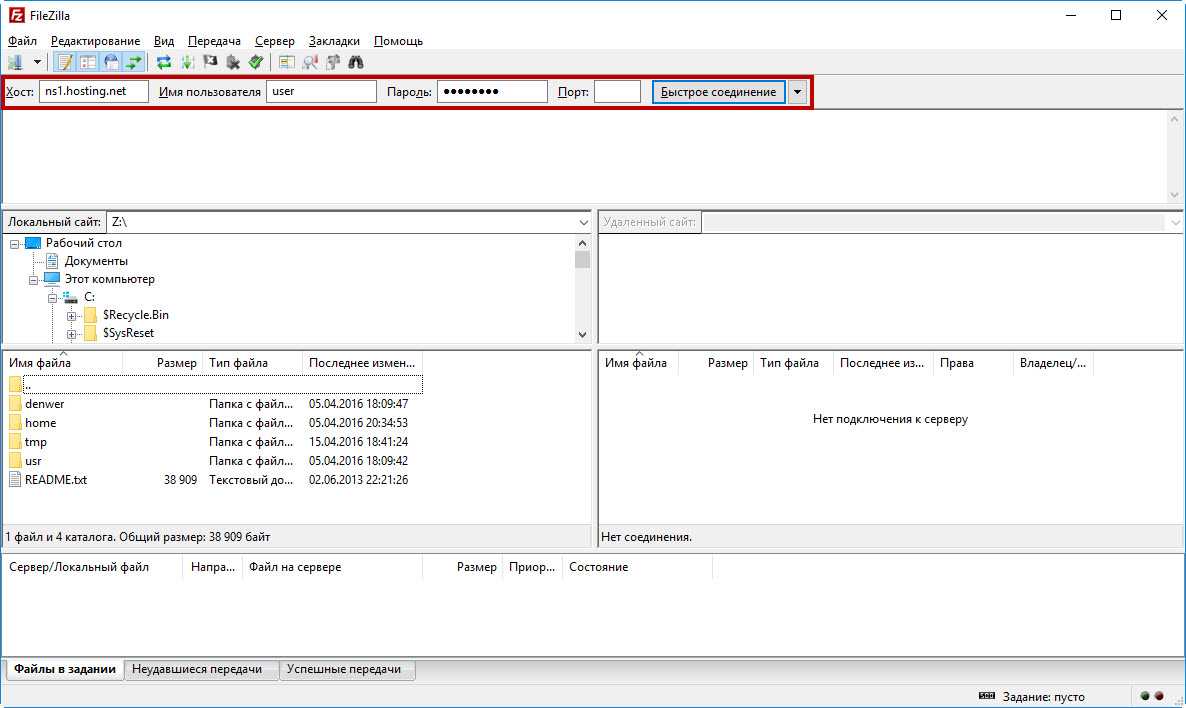The width and height of the screenshot is (1186, 708).
Task: Open the local site path dropdown
Action: (583, 222)
